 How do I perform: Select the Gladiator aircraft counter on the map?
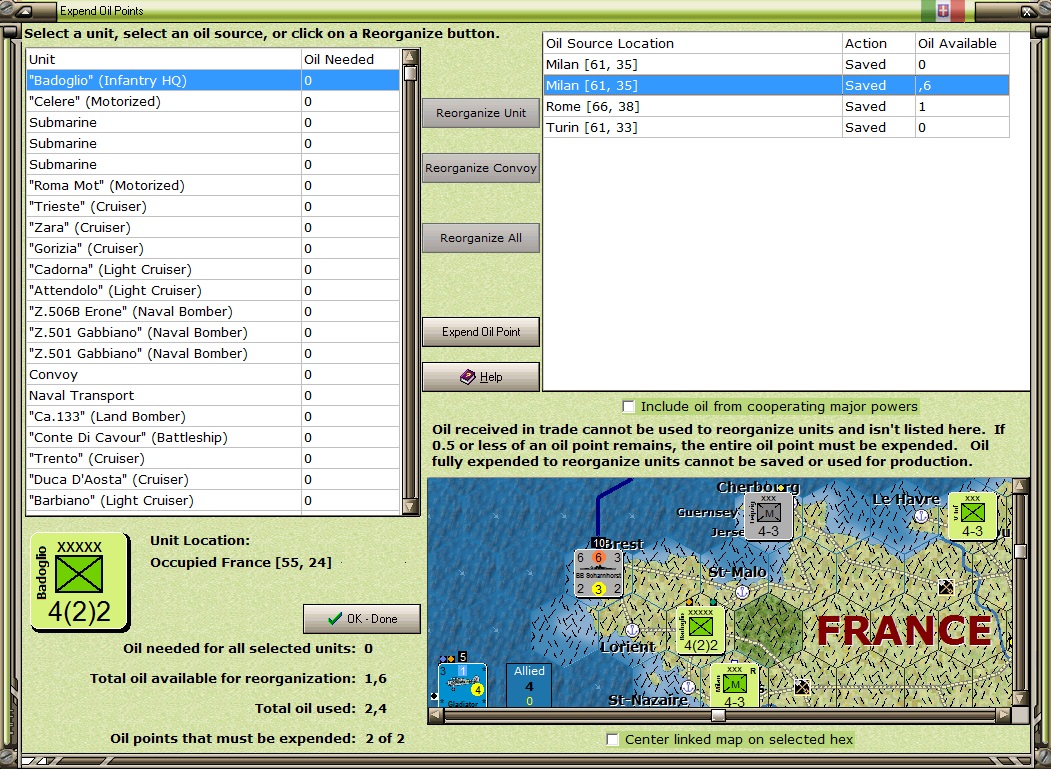click(462, 685)
